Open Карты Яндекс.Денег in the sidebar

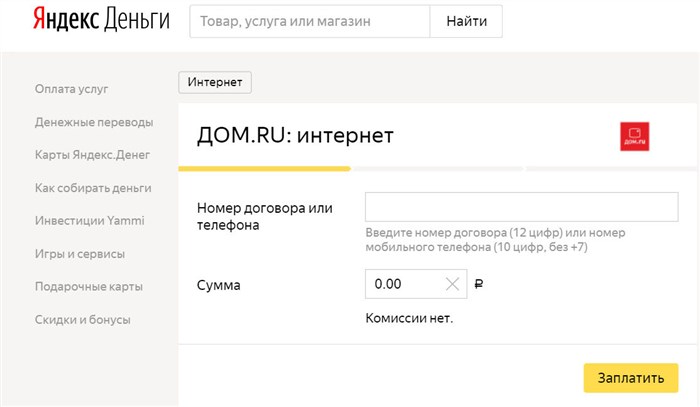tap(92, 155)
